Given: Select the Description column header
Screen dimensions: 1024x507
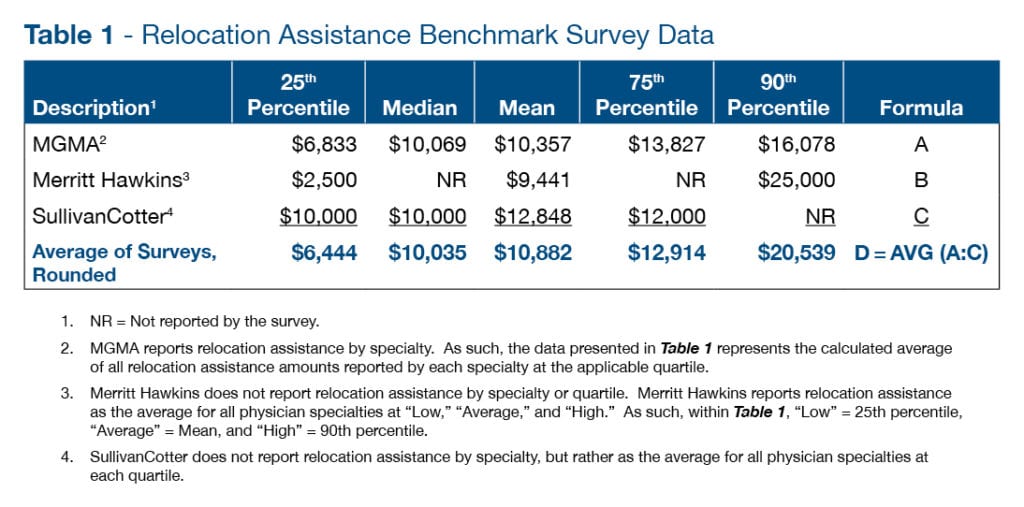Looking at the screenshot, I should click(92, 108).
